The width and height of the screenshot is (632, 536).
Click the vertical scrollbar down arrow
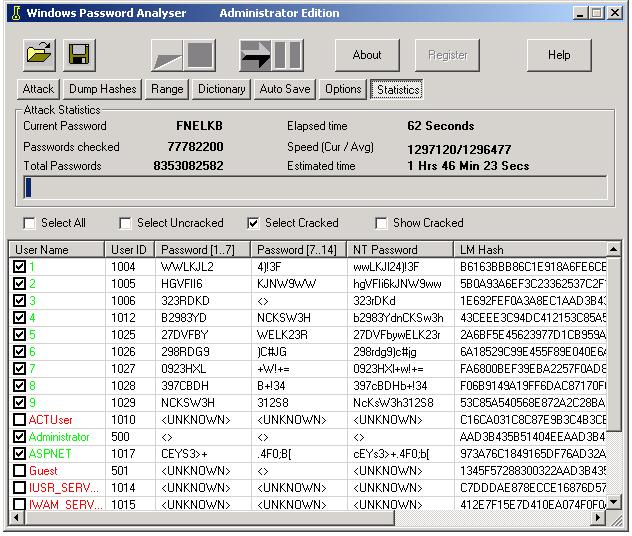(613, 502)
